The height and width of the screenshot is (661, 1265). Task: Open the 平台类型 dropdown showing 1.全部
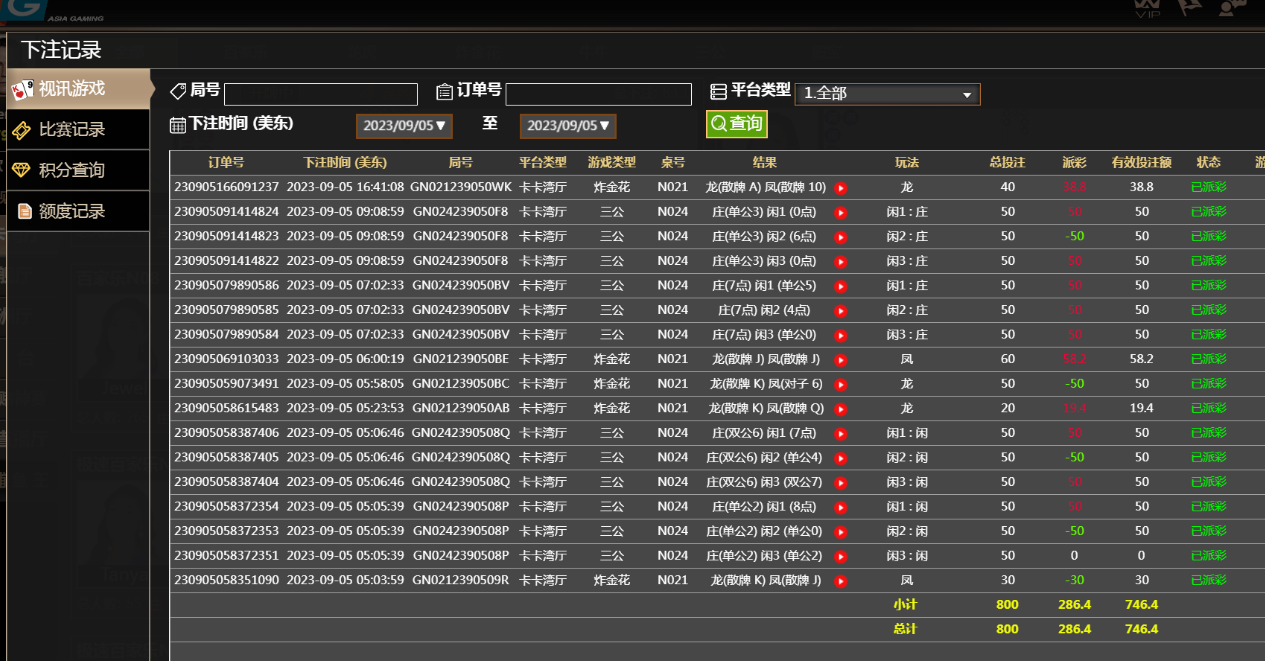887,94
